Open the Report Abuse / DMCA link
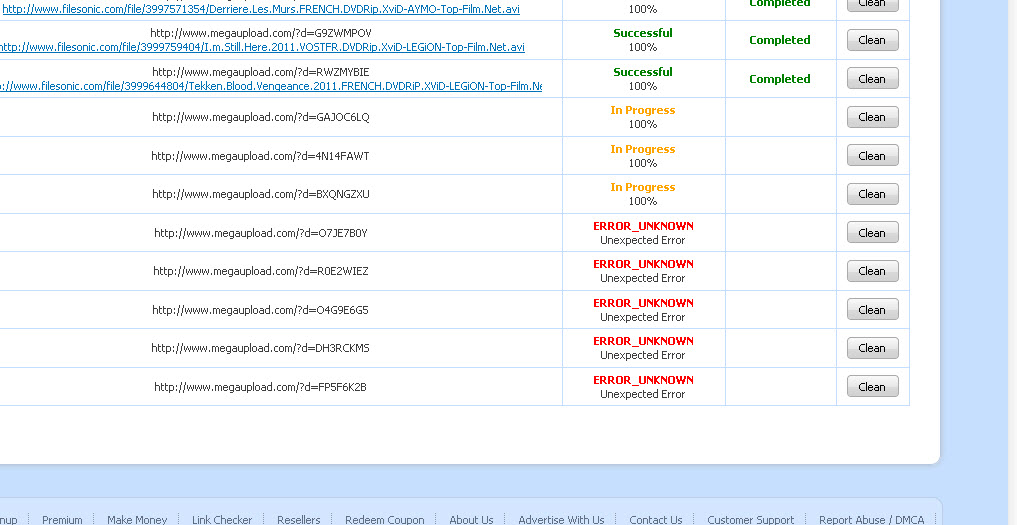 871,520
